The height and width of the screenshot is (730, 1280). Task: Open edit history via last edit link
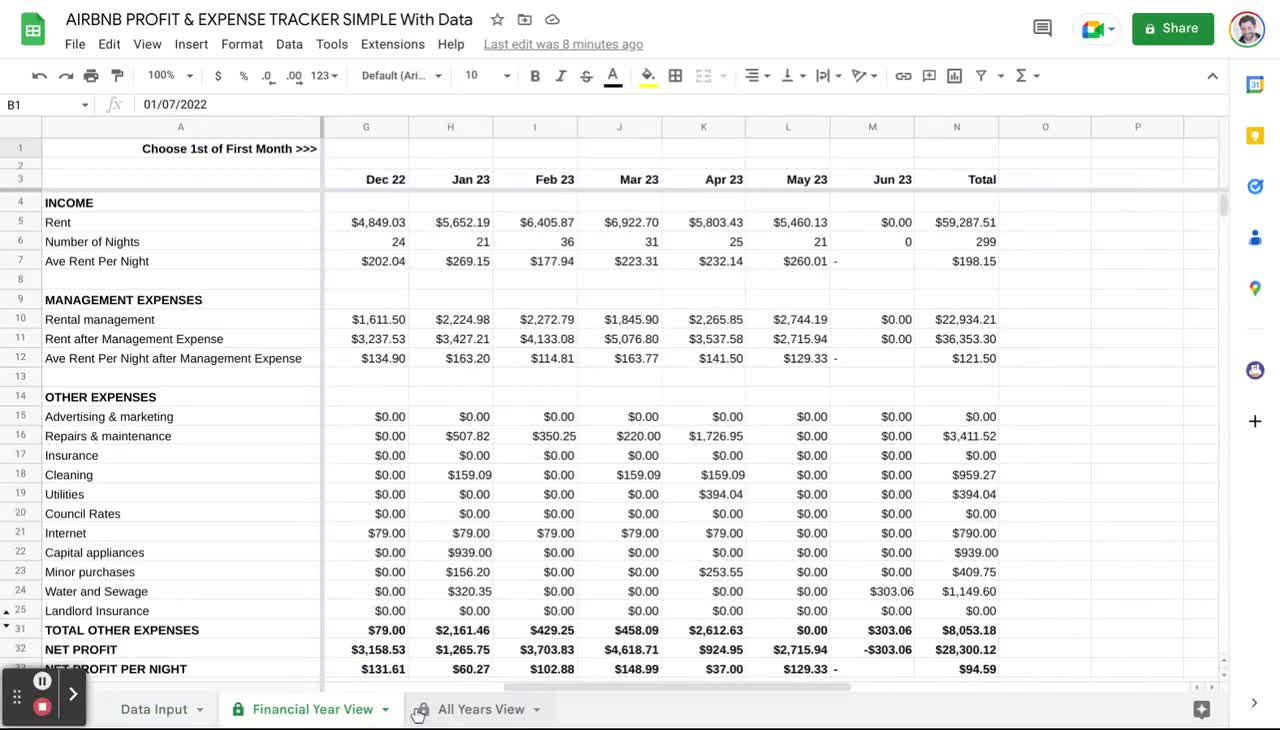click(x=563, y=44)
